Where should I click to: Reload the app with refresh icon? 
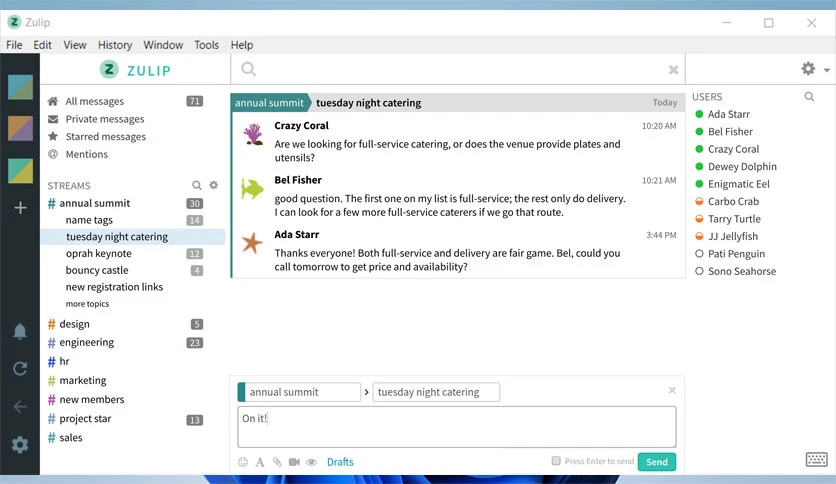[x=20, y=368]
